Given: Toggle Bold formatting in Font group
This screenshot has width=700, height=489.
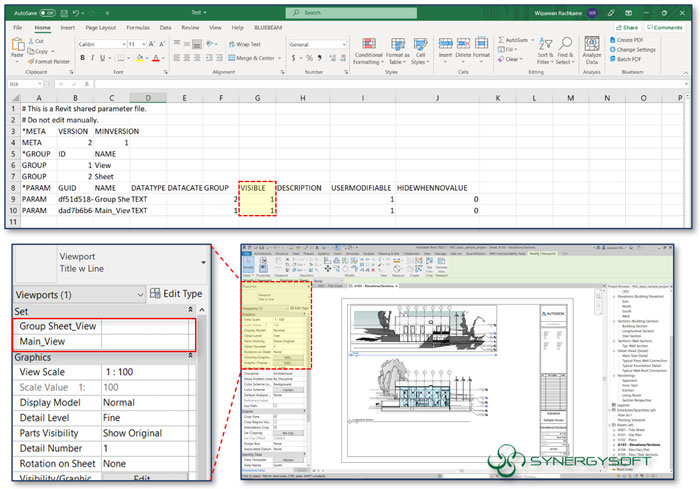Looking at the screenshot, I should tap(83, 58).
